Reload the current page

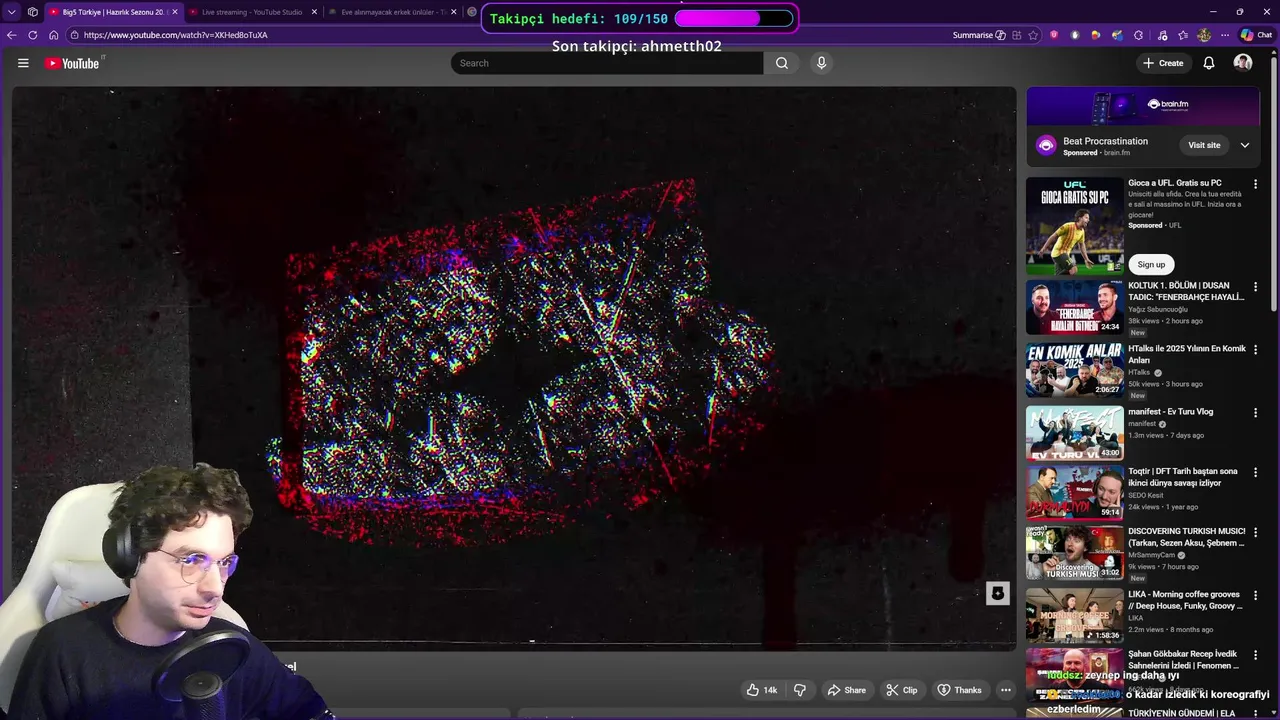click(x=32, y=35)
